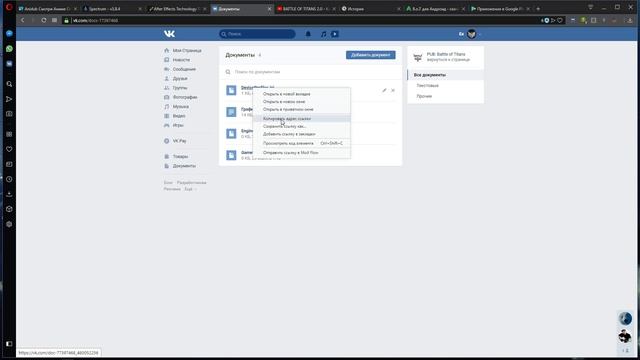Viewport: 640px width, 360px height.
Task: Open settings gear in Opera sidebar
Action: [9, 224]
